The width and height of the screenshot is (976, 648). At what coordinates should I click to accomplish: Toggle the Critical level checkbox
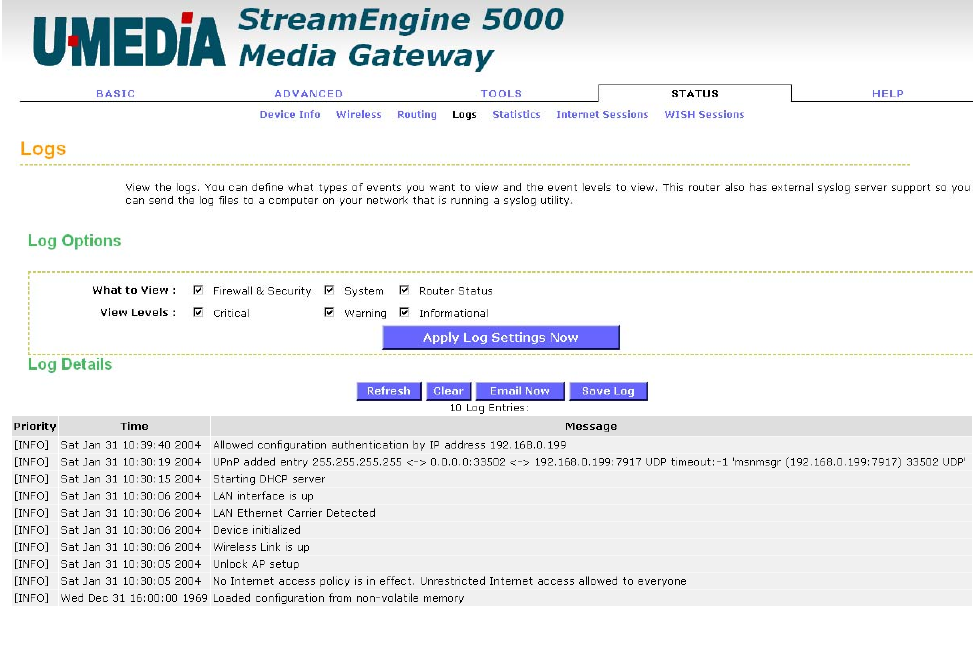pyautogui.click(x=198, y=312)
